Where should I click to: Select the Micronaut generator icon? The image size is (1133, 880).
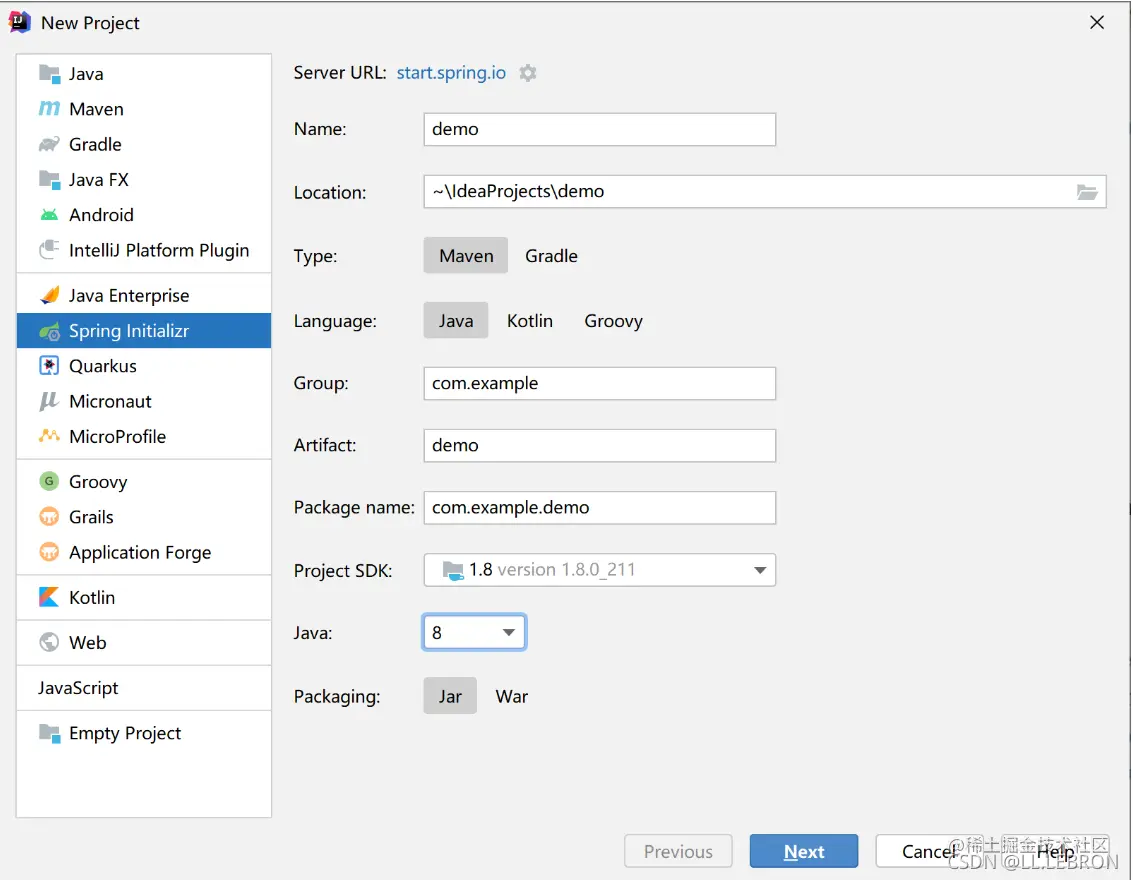pyautogui.click(x=49, y=401)
